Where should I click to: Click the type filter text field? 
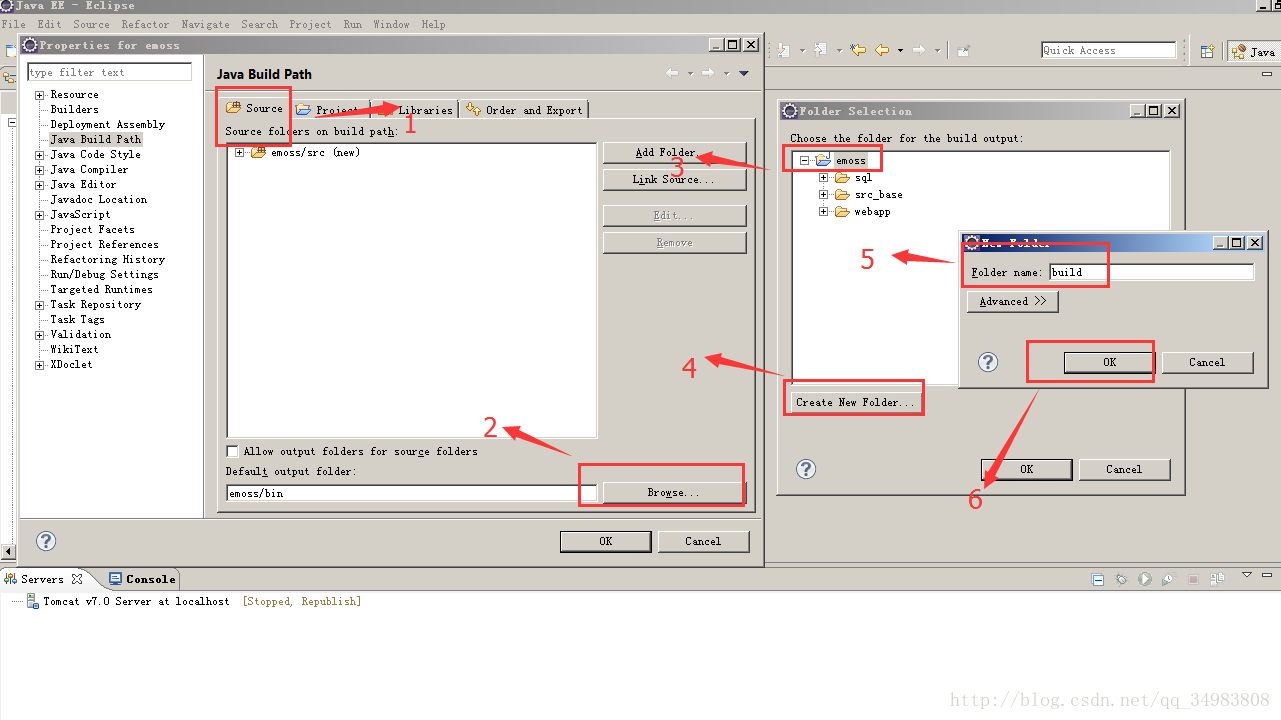(109, 72)
